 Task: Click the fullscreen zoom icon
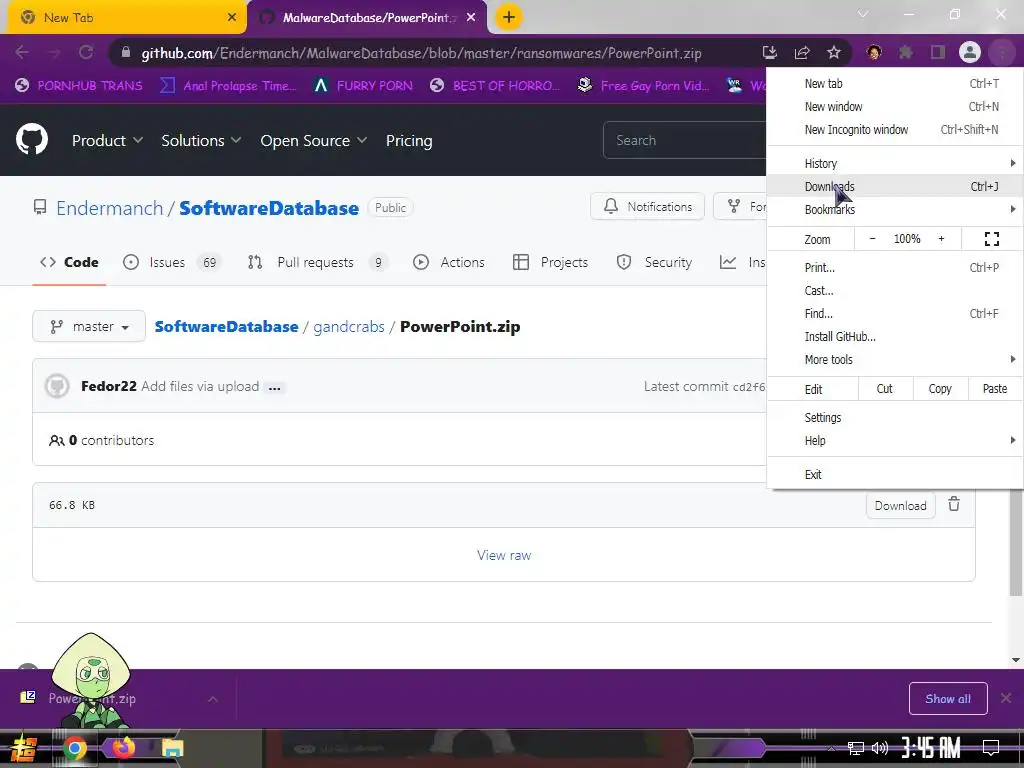[x=991, y=239]
